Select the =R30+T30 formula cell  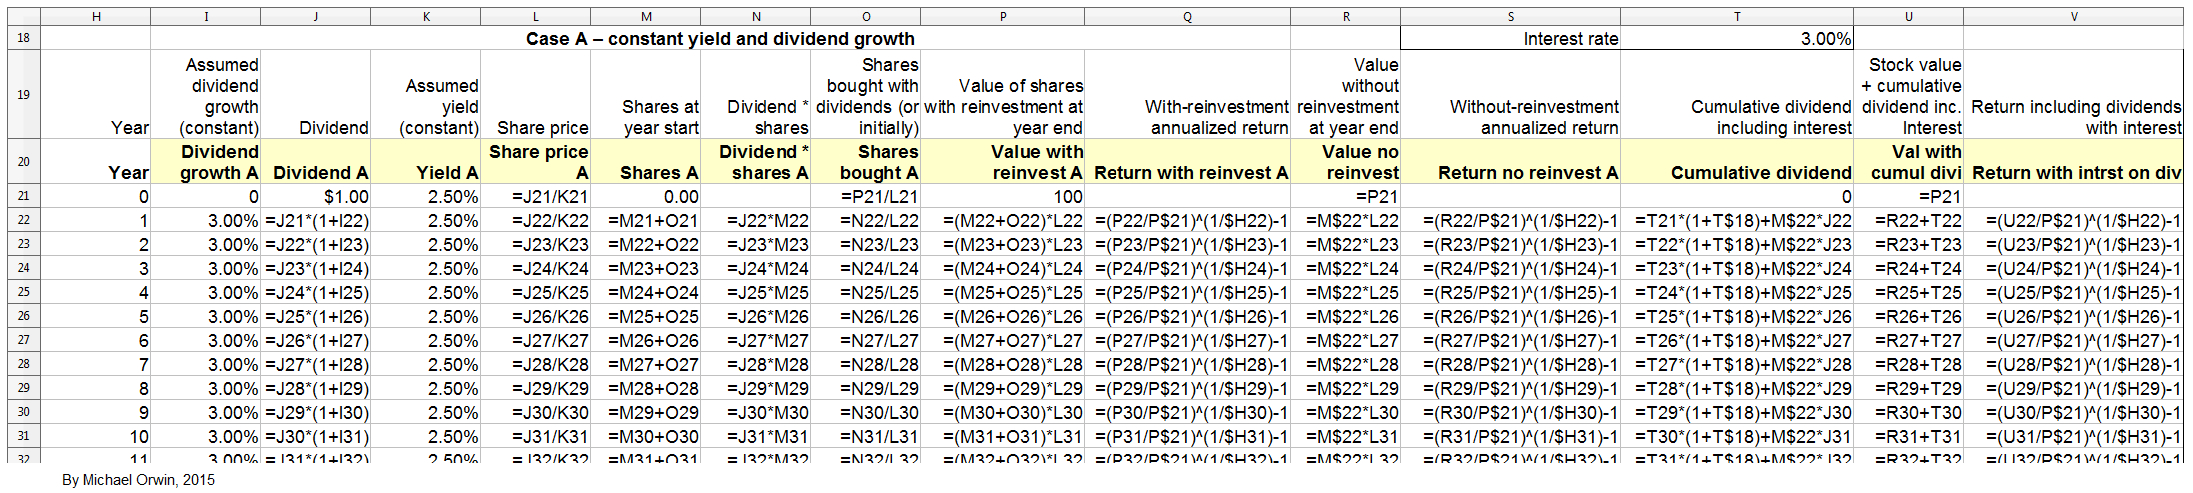pos(1909,413)
